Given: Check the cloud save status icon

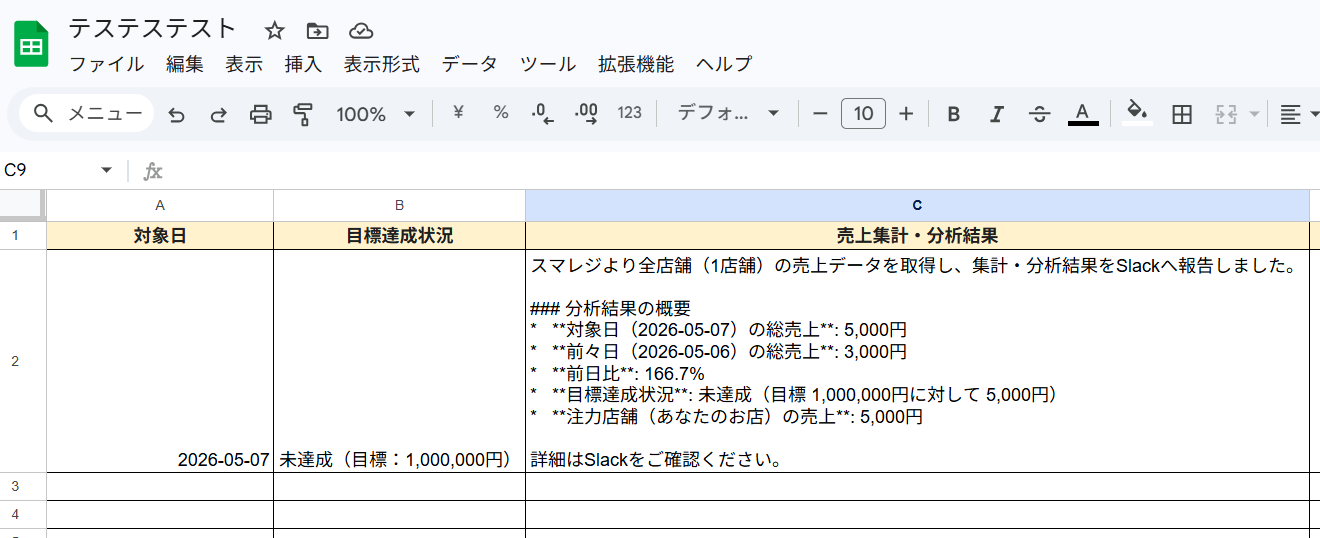Looking at the screenshot, I should [x=362, y=30].
